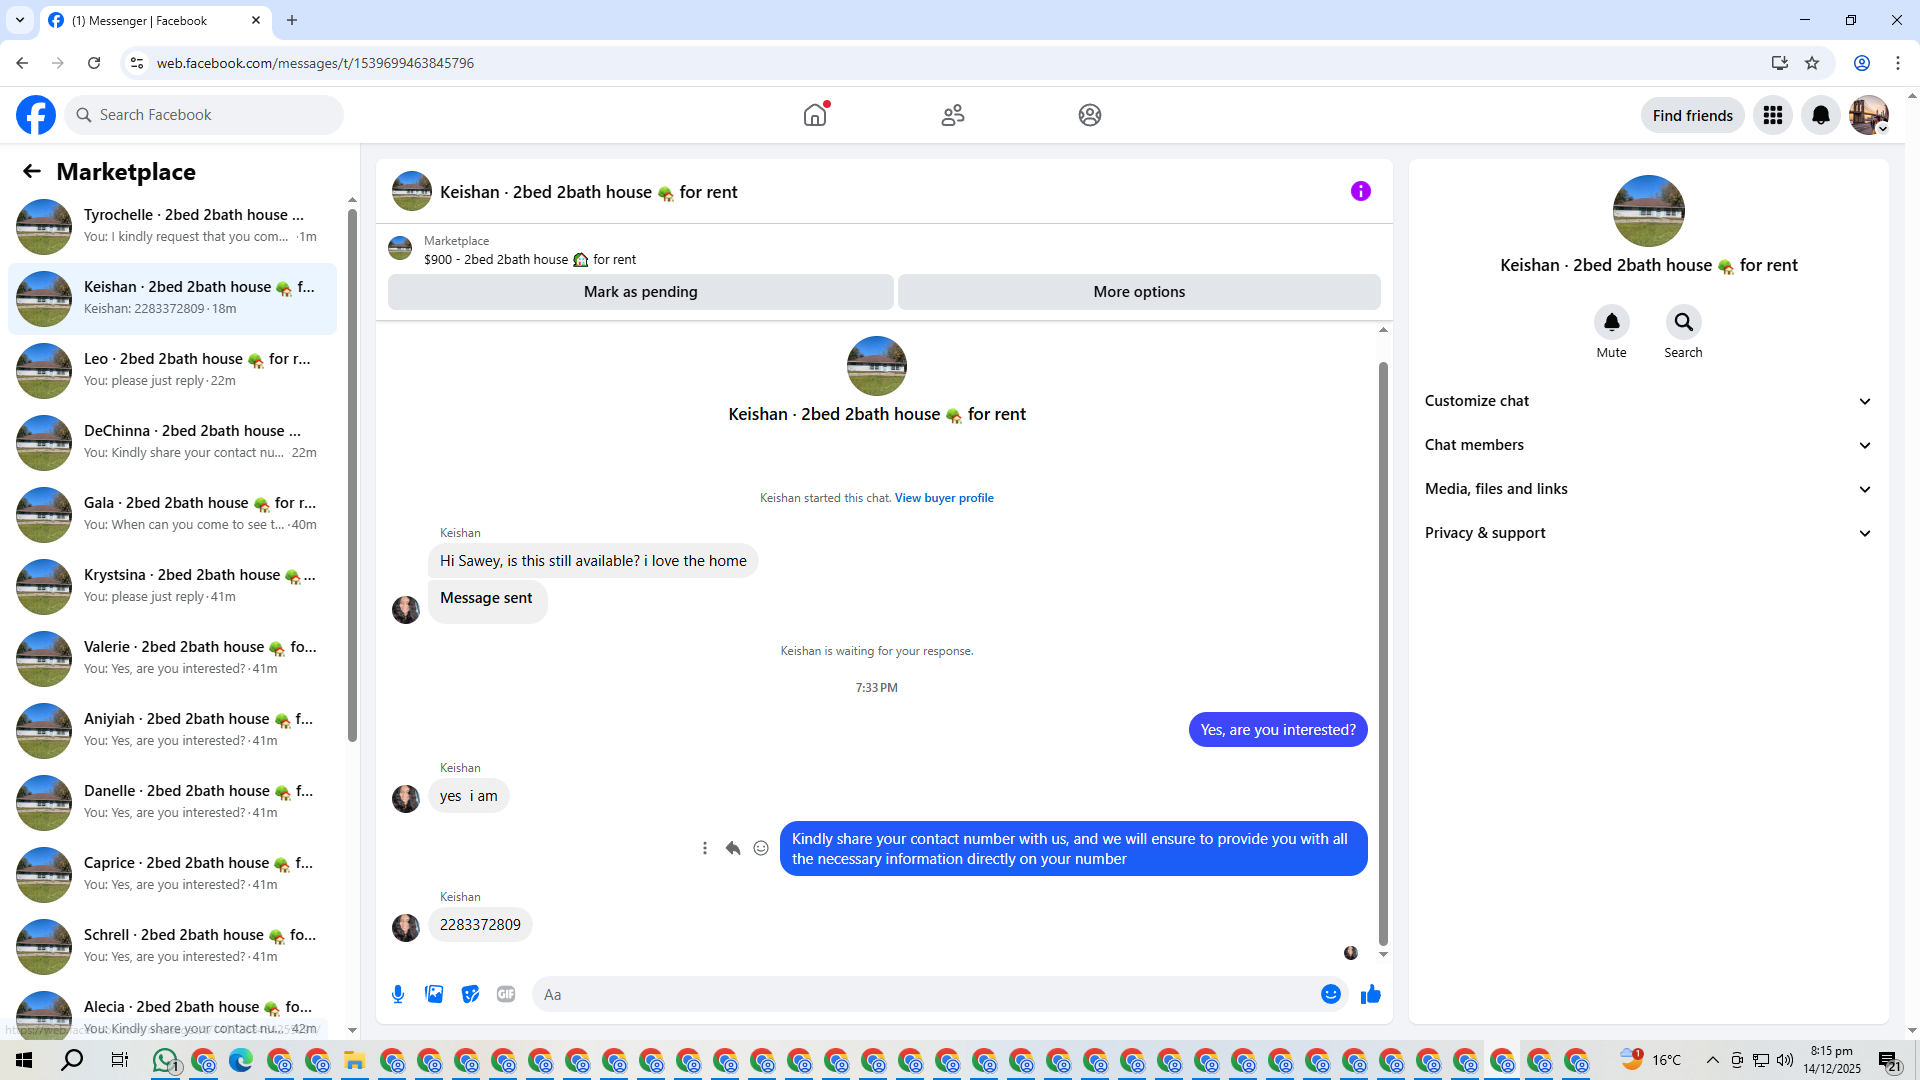Image resolution: width=1920 pixels, height=1080 pixels.
Task: Click the reply arrow beside message
Action: click(x=733, y=848)
